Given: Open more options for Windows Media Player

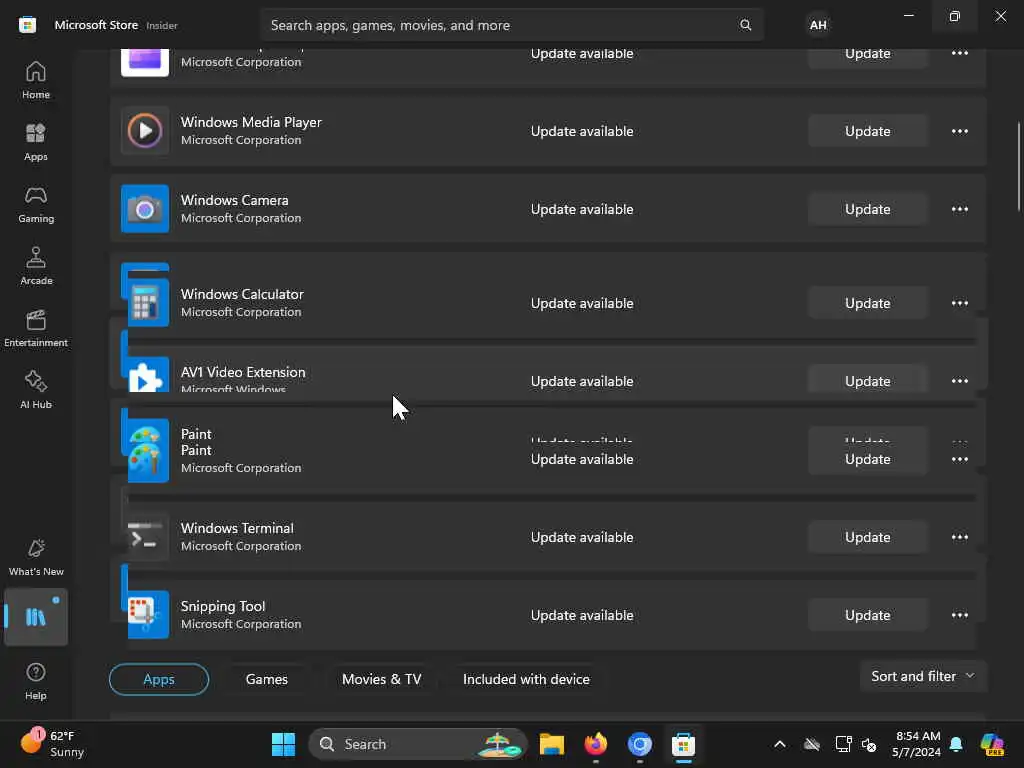Looking at the screenshot, I should click(x=959, y=131).
